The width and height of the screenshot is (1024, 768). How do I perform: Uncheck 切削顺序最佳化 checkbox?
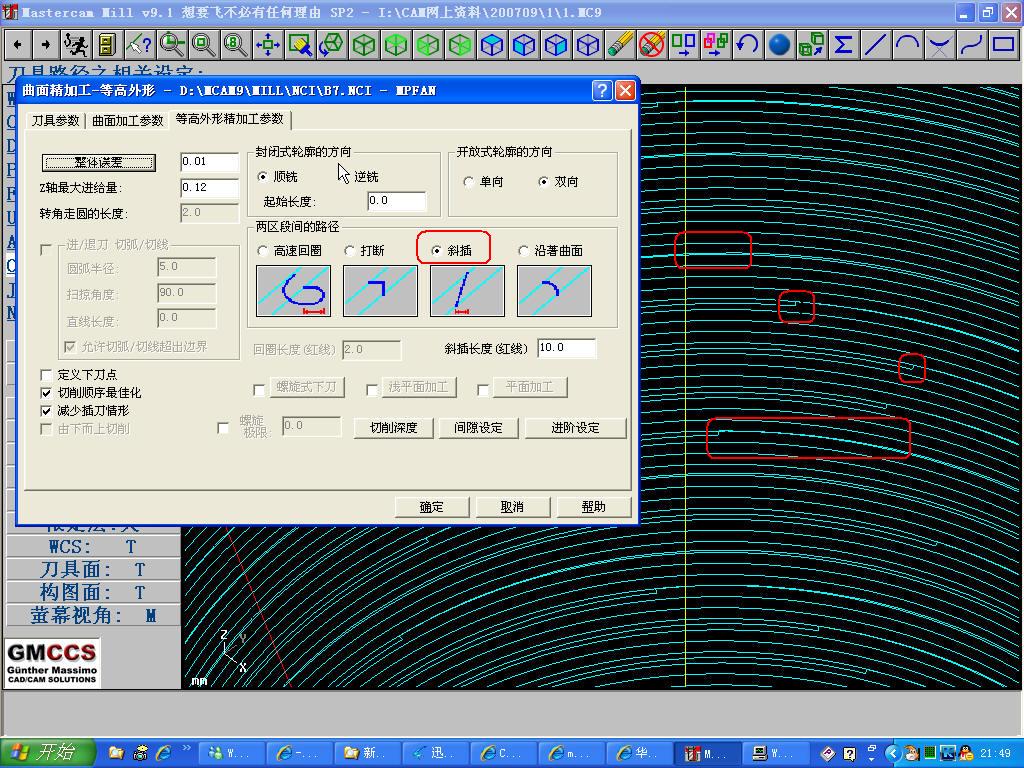pyautogui.click(x=46, y=392)
